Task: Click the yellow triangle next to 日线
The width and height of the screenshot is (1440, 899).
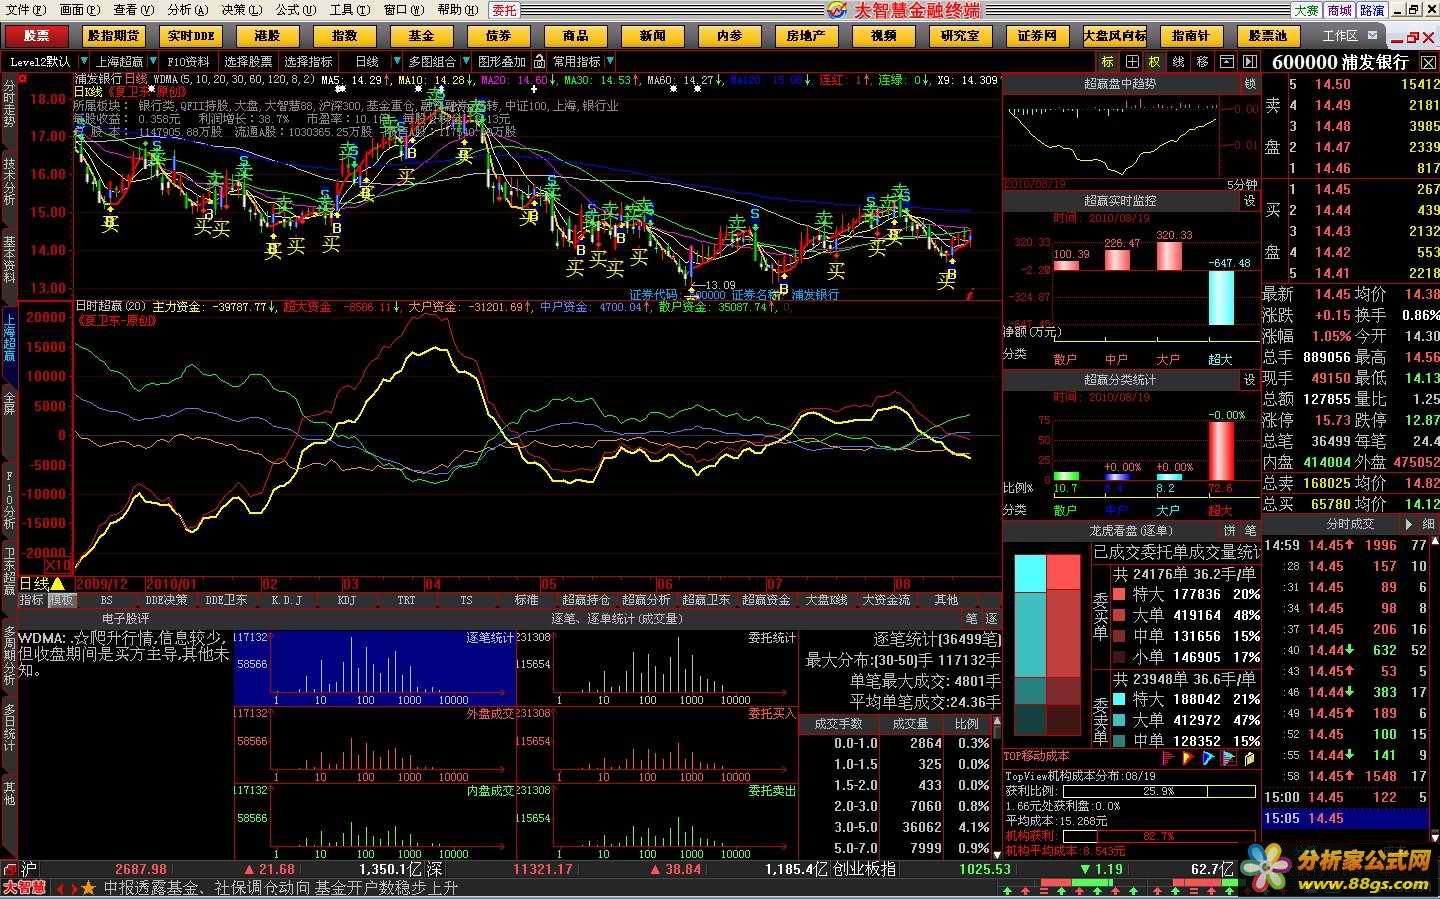Action: click(58, 584)
